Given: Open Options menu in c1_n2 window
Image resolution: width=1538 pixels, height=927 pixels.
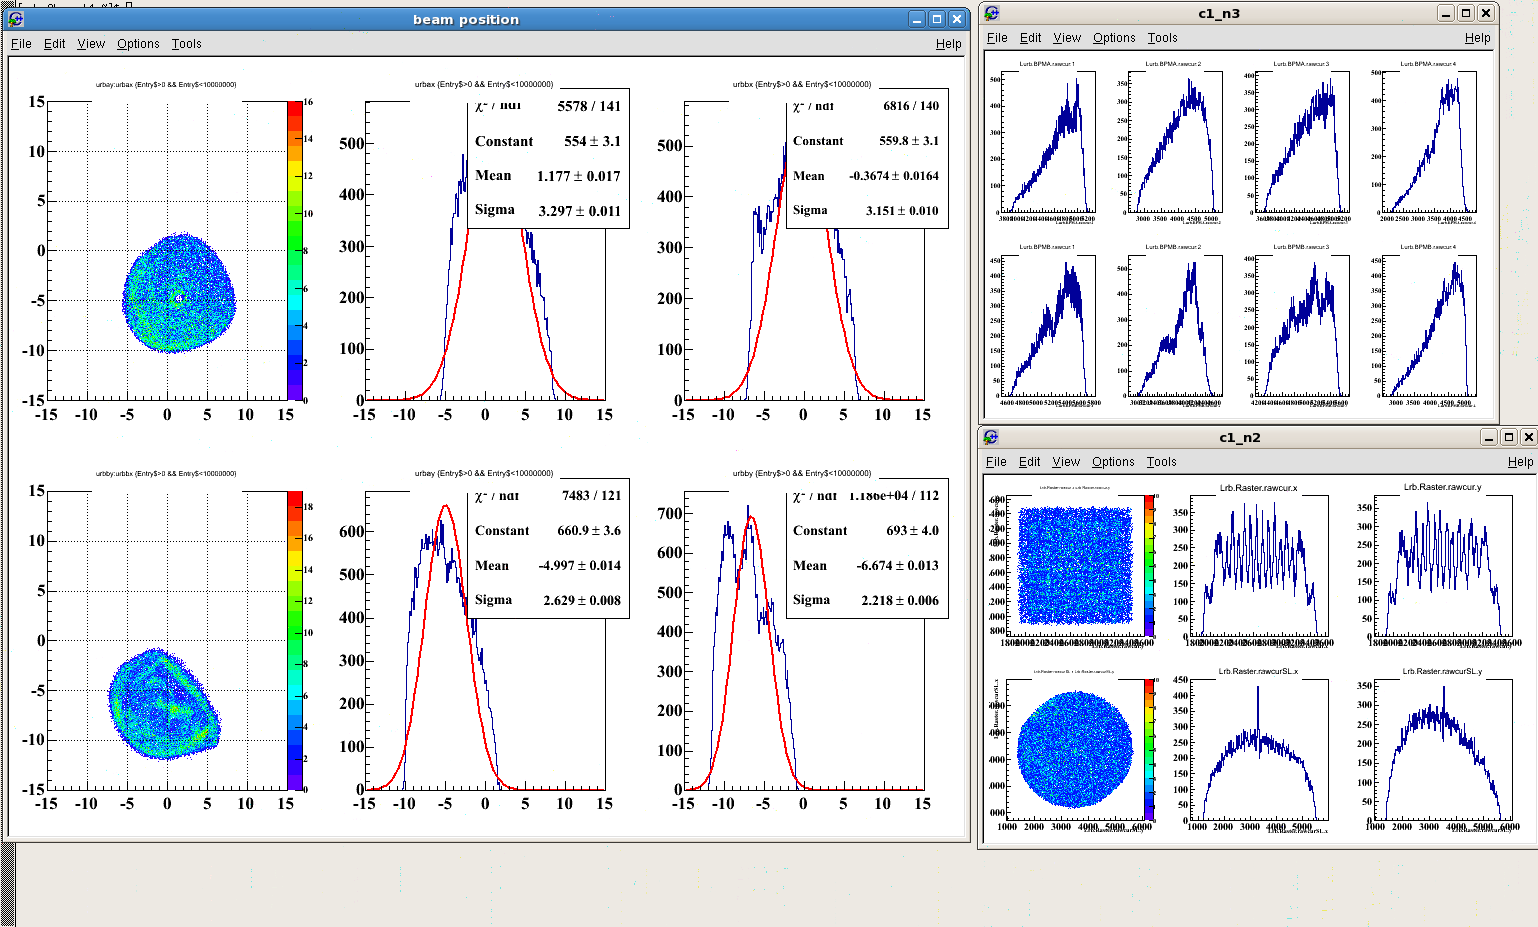Looking at the screenshot, I should click(x=1113, y=462).
